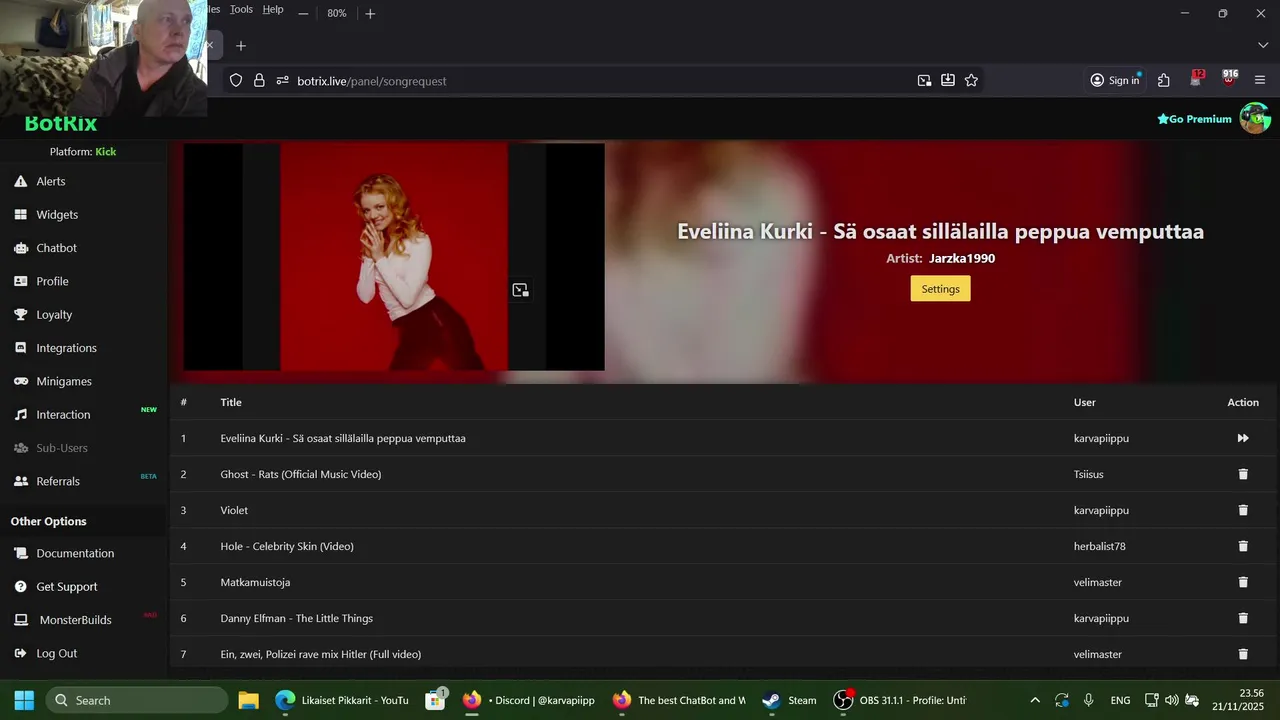Show hidden system tray icons

pyautogui.click(x=1035, y=700)
